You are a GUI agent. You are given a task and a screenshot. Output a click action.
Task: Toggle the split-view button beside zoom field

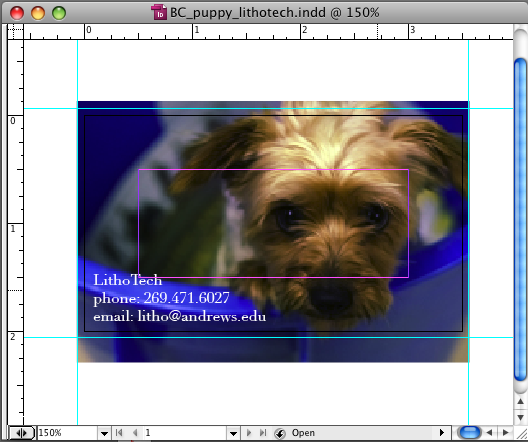[x=21, y=433]
